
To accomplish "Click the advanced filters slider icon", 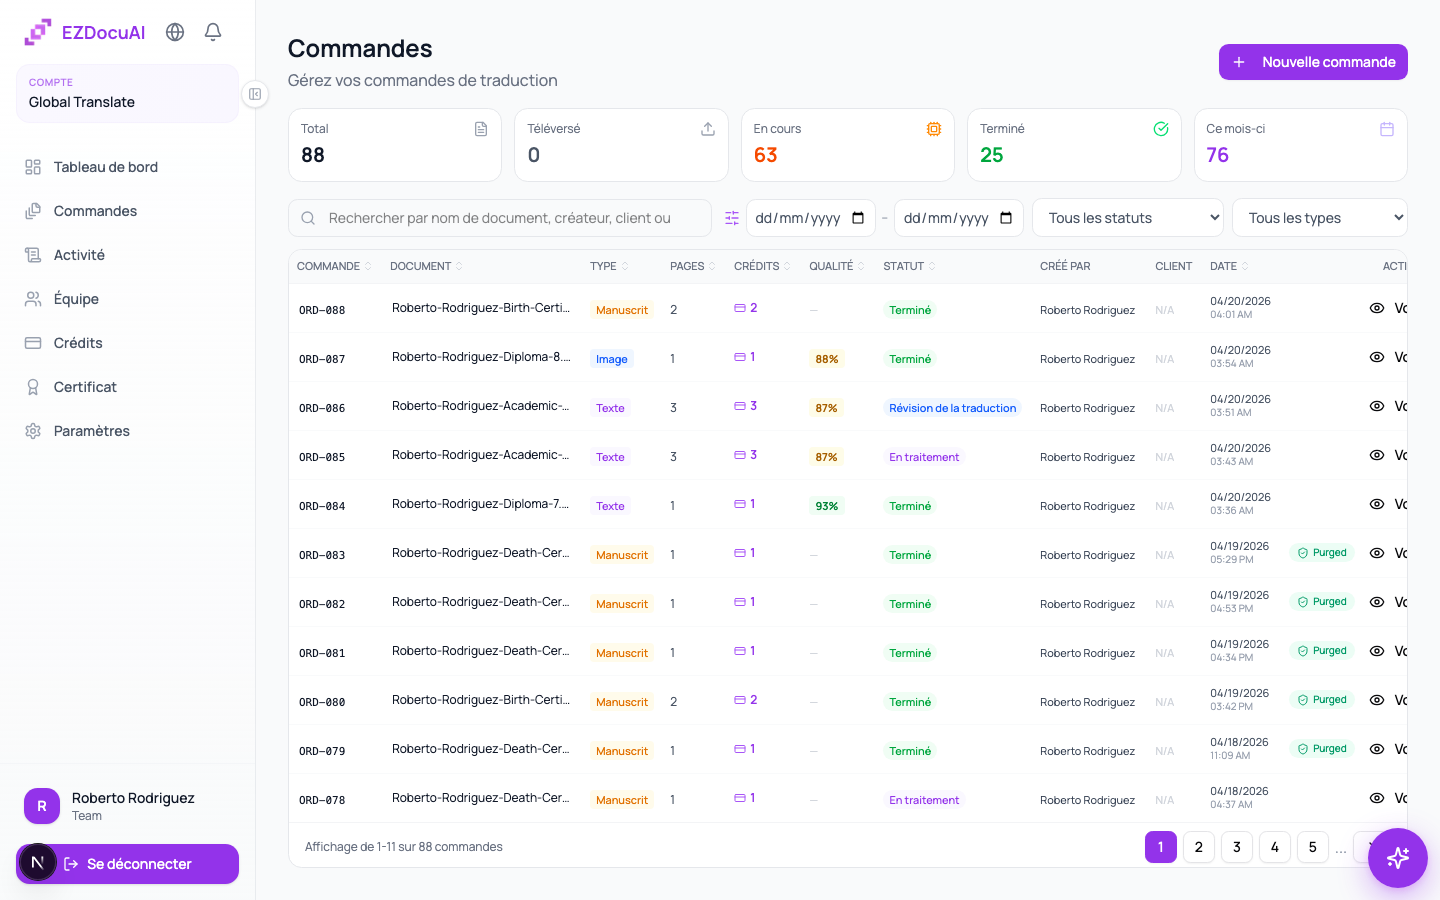I will tap(732, 218).
